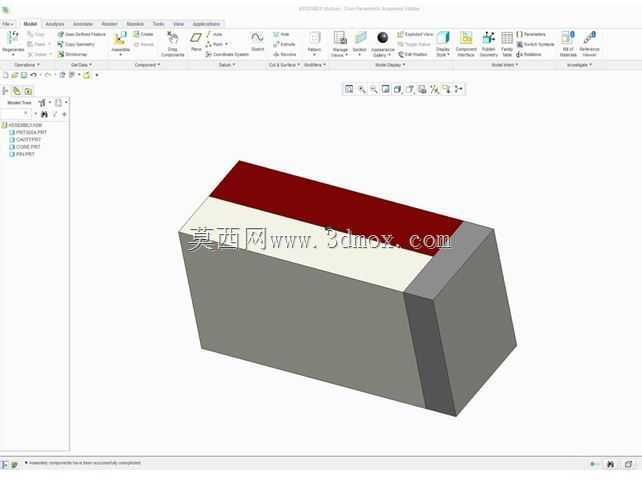The height and width of the screenshot is (481, 642).
Task: Click the Revolve tool
Action: [285, 54]
